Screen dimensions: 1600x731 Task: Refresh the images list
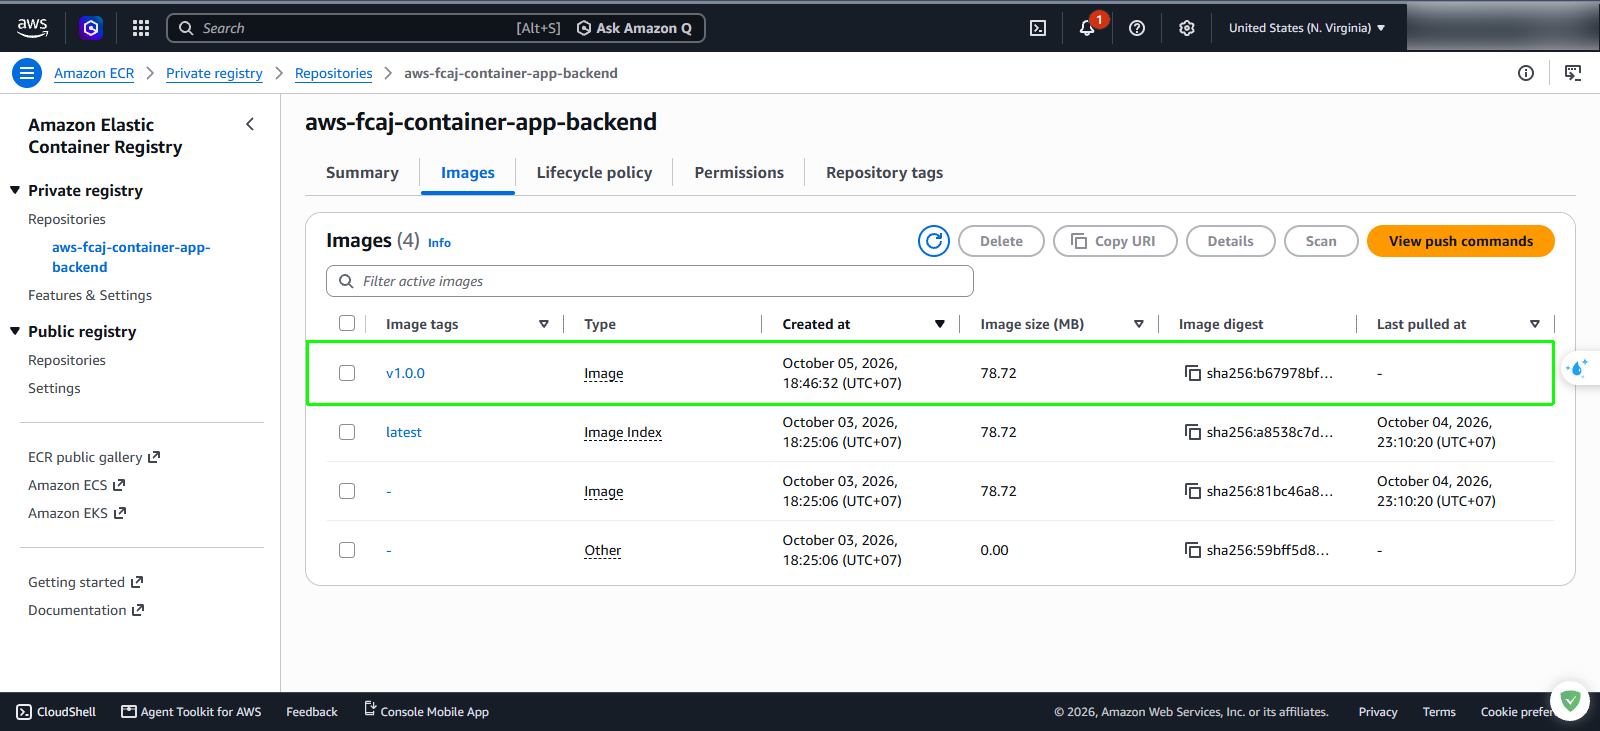[934, 241]
